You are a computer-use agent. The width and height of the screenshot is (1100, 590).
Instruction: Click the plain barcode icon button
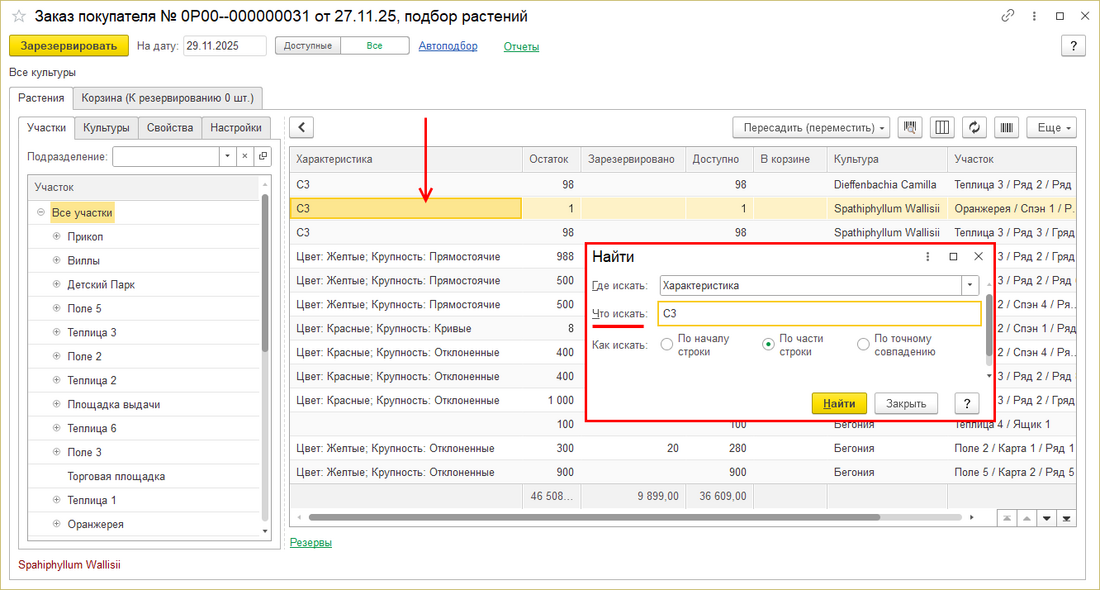coord(1005,128)
